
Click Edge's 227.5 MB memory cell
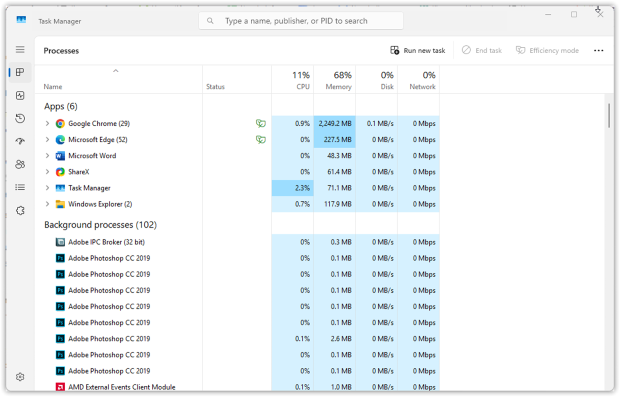[335, 140]
